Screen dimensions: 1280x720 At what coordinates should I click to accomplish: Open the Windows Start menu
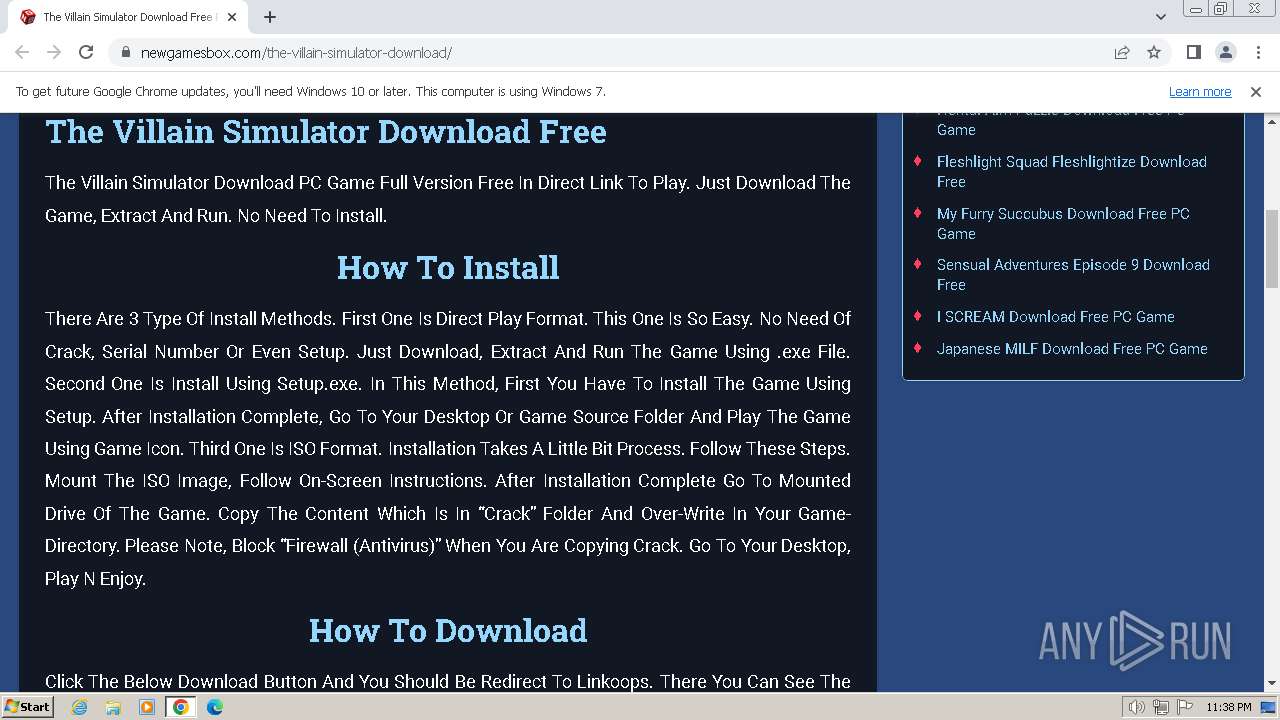pos(27,706)
